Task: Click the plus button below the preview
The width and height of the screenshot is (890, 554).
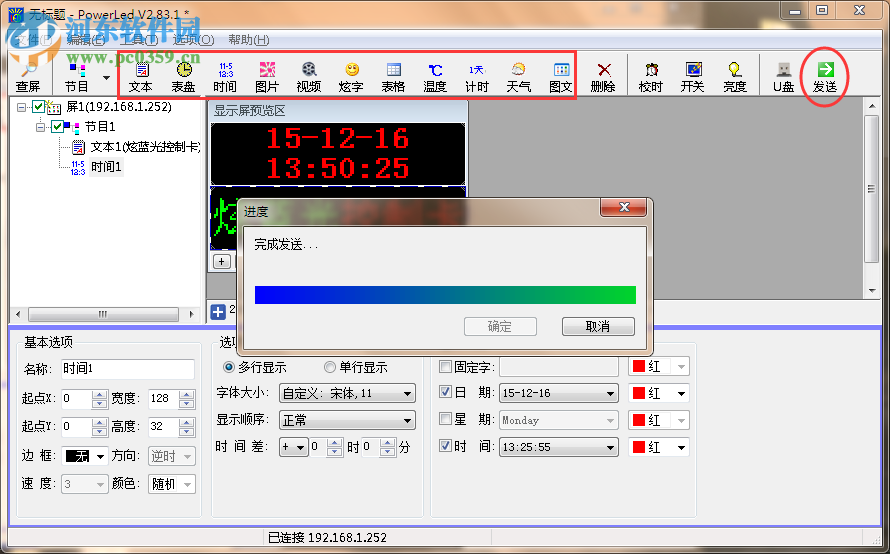Action: pyautogui.click(x=221, y=262)
